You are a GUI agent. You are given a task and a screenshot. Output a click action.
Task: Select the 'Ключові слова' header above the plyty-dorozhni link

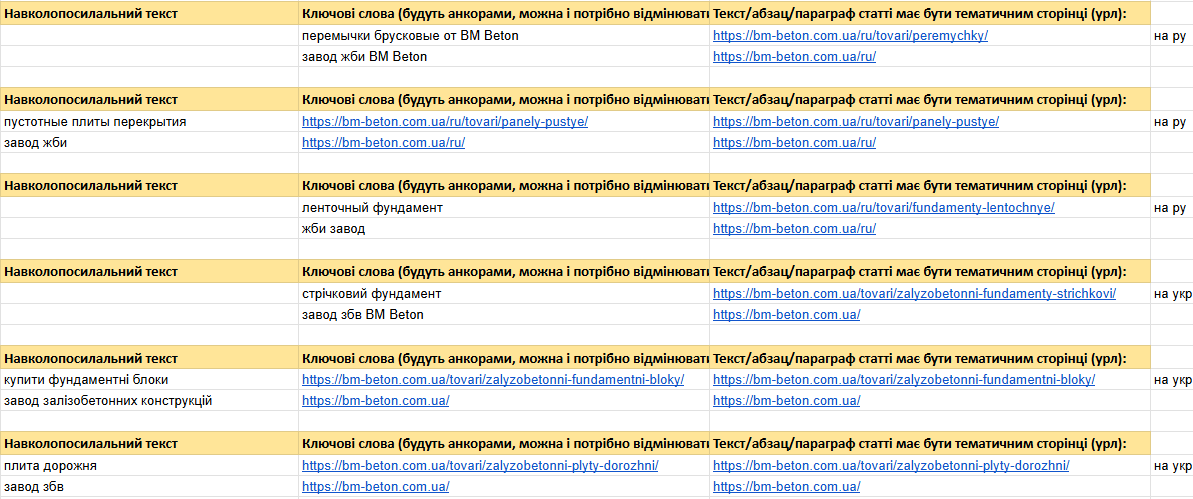(x=504, y=443)
